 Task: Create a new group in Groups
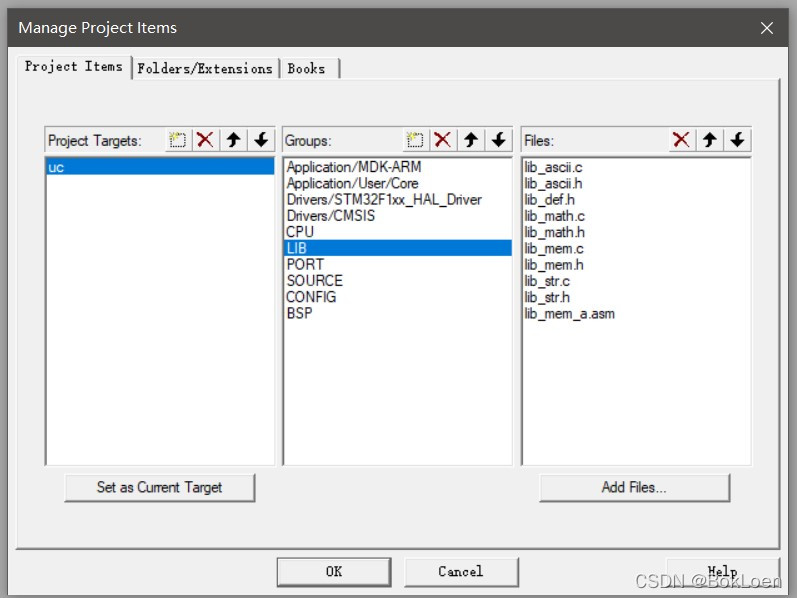415,139
